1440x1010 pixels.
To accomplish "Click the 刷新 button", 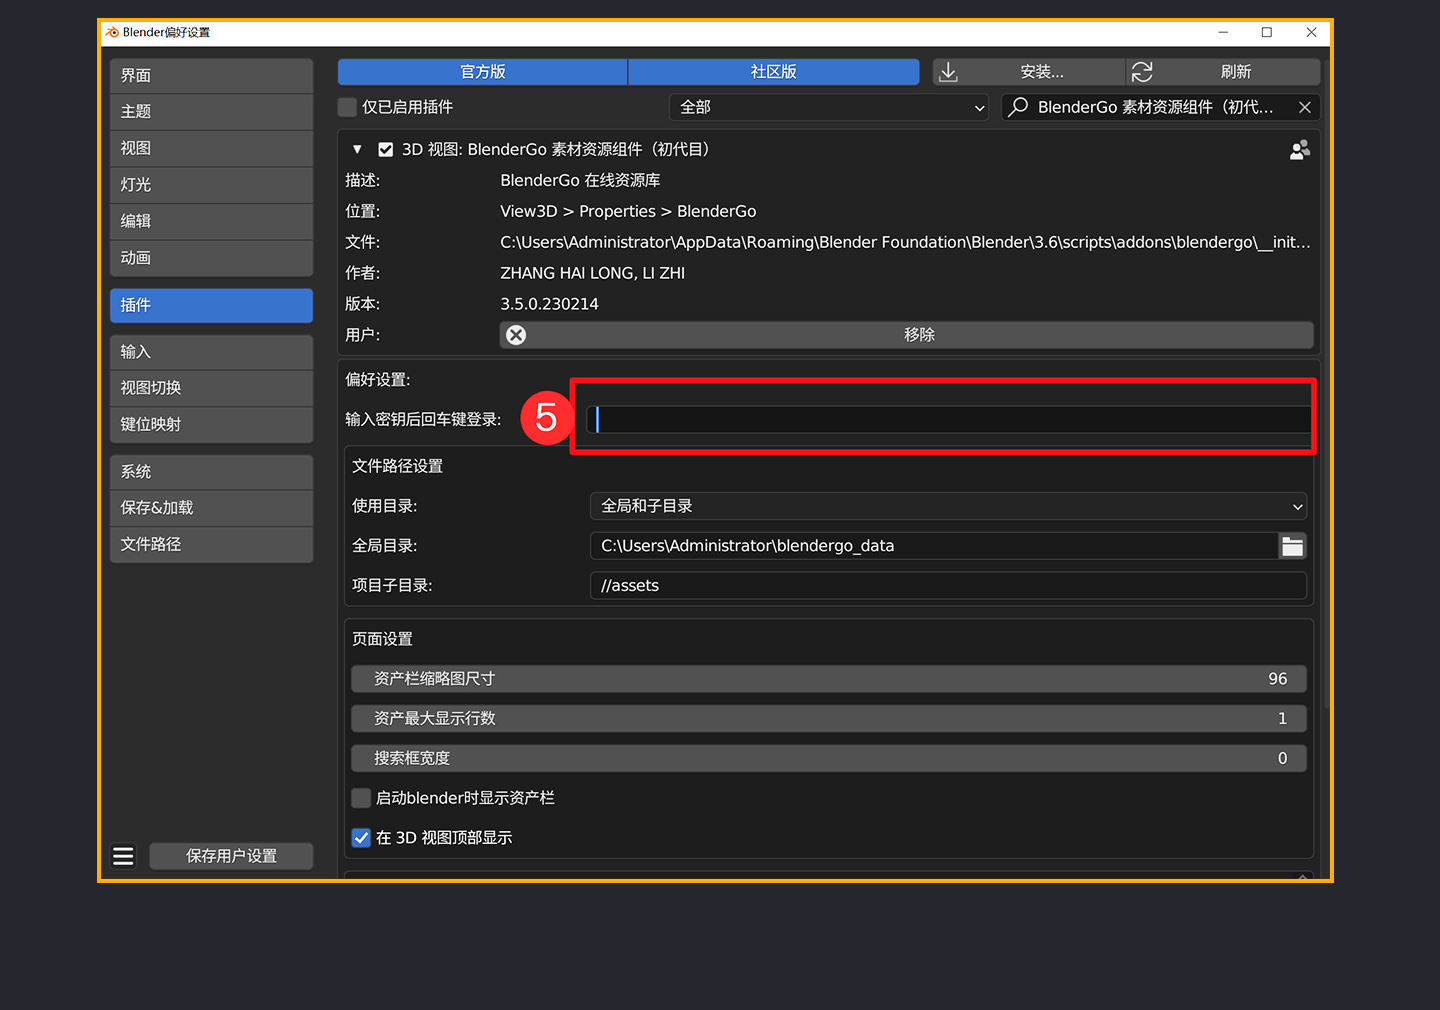I will point(1223,72).
